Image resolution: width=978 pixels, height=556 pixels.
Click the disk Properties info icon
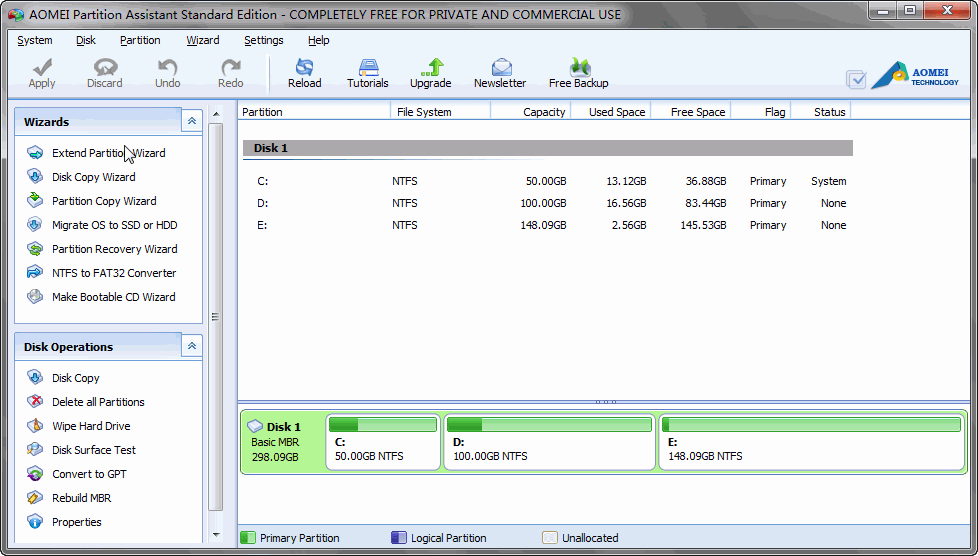(35, 522)
